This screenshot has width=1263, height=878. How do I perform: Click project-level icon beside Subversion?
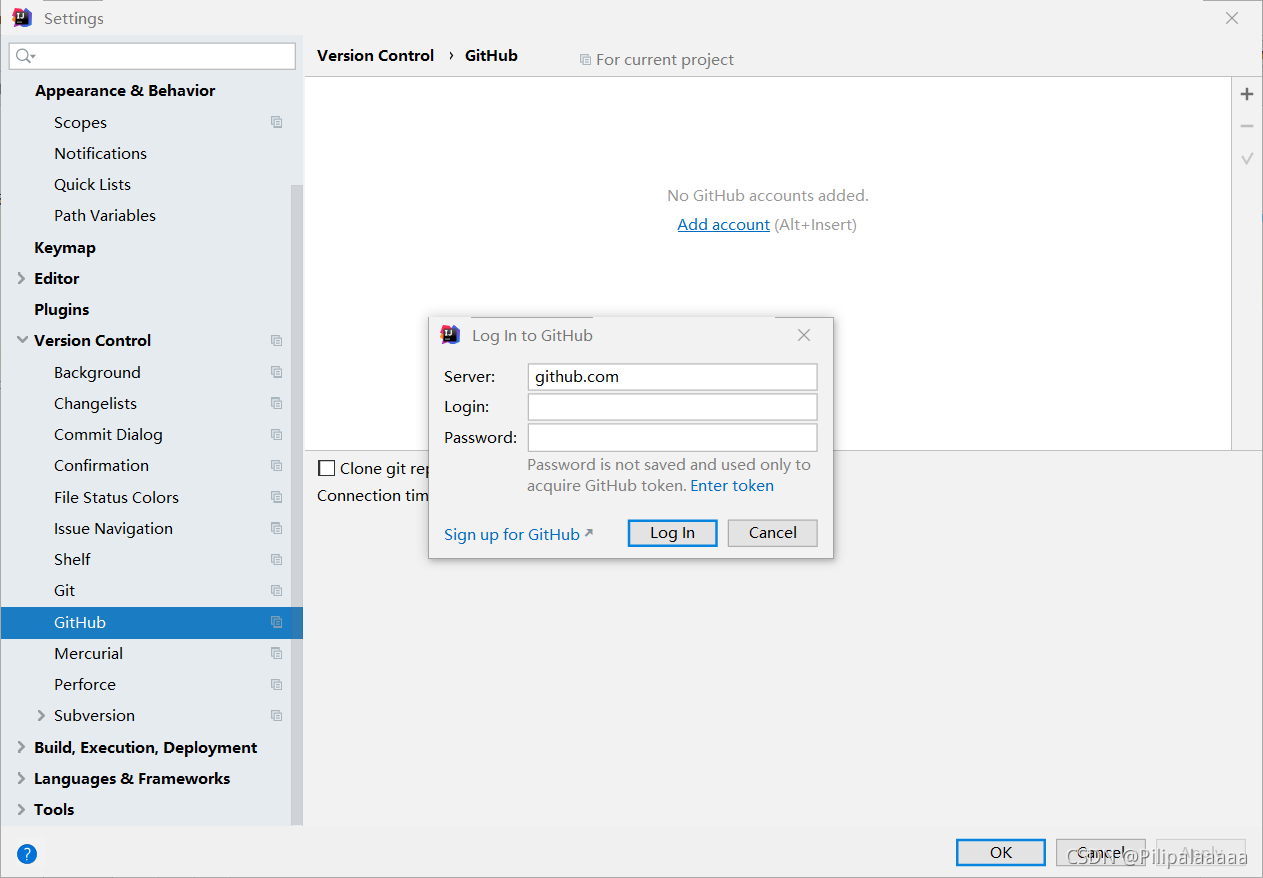point(277,715)
